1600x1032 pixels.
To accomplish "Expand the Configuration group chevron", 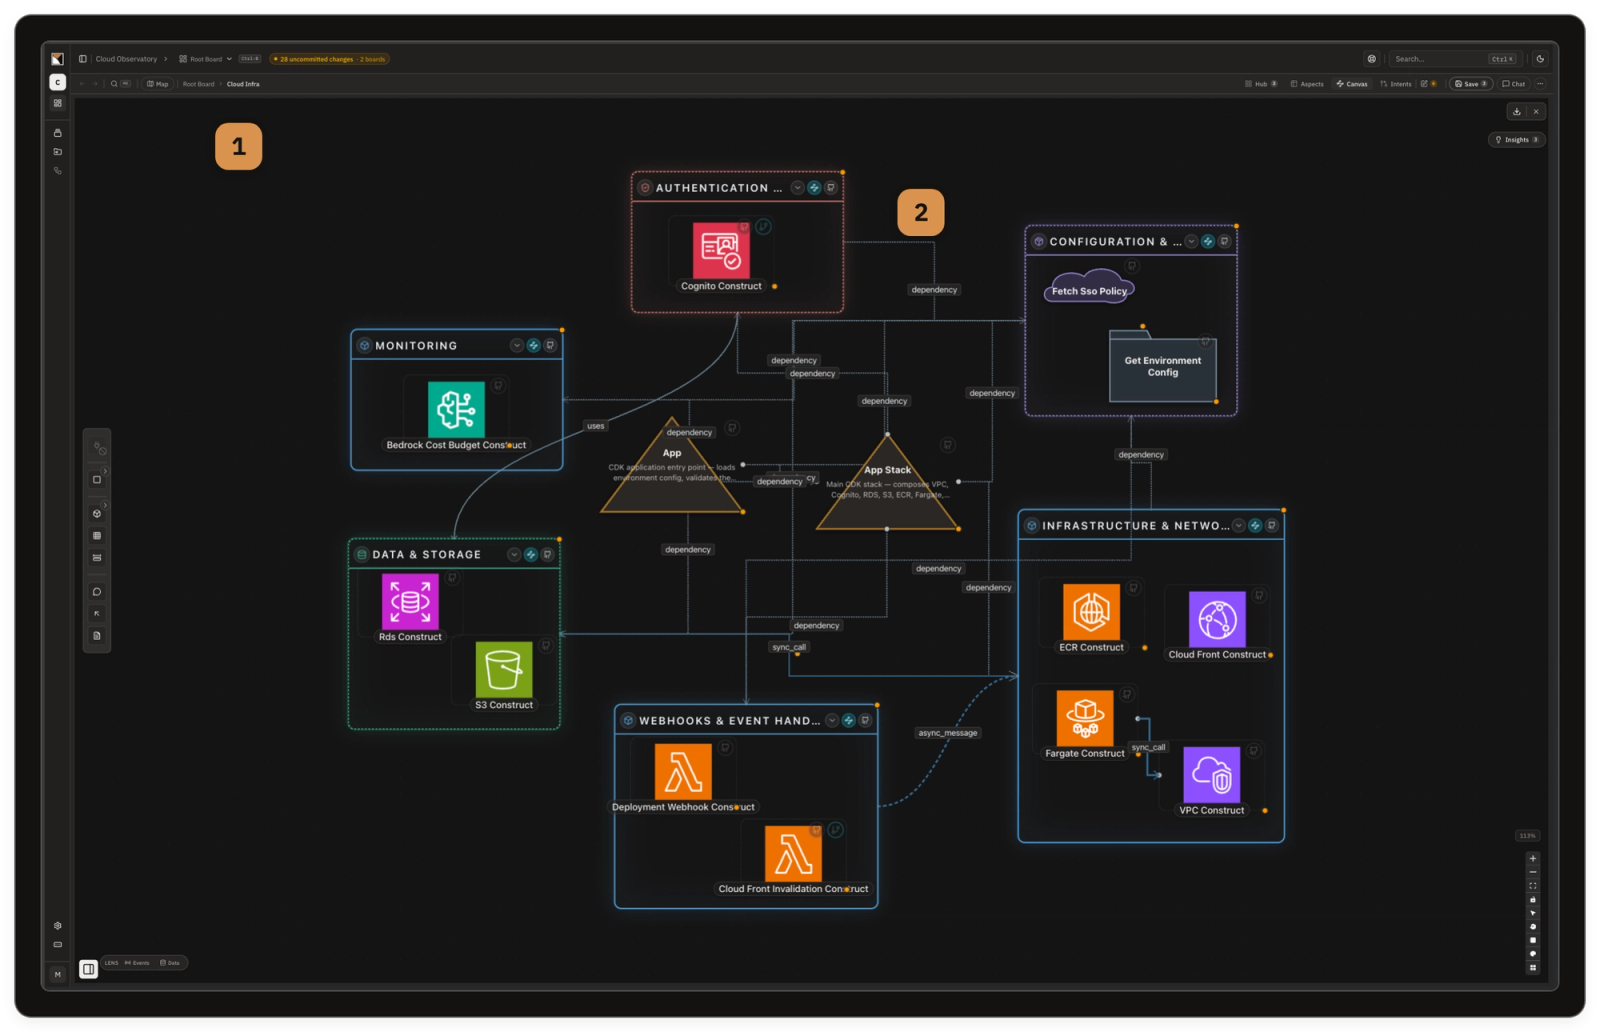I will (x=1191, y=241).
